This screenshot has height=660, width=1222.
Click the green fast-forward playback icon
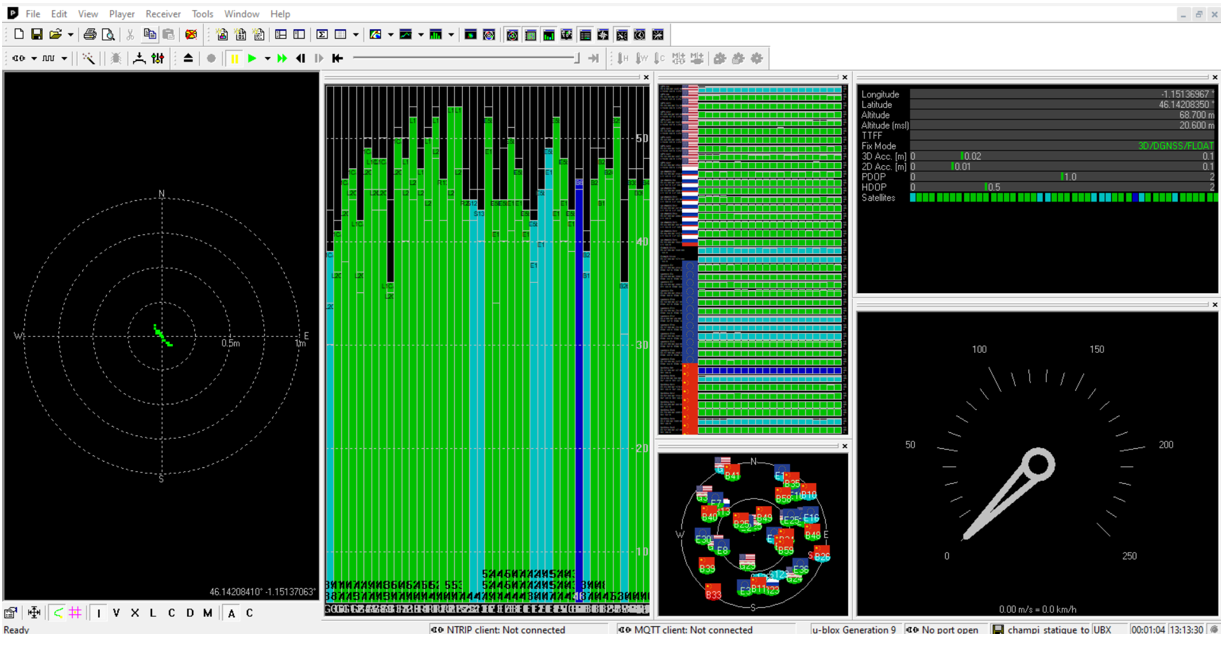pyautogui.click(x=283, y=59)
